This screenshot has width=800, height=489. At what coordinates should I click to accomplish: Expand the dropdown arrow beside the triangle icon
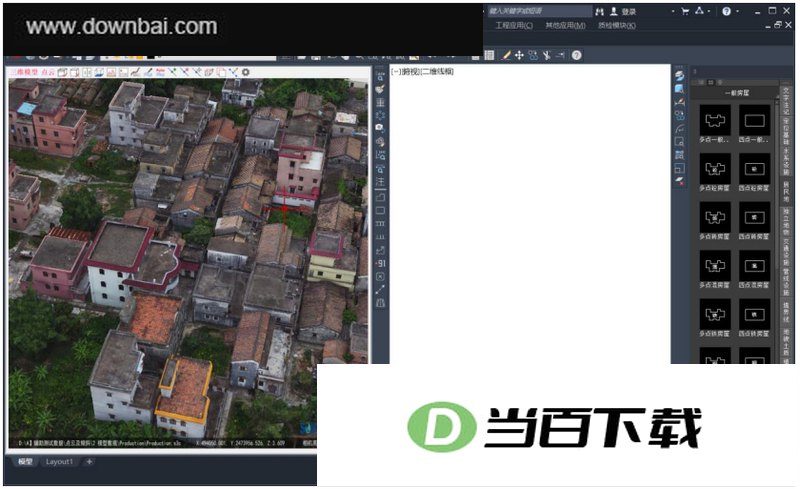pyautogui.click(x=709, y=11)
